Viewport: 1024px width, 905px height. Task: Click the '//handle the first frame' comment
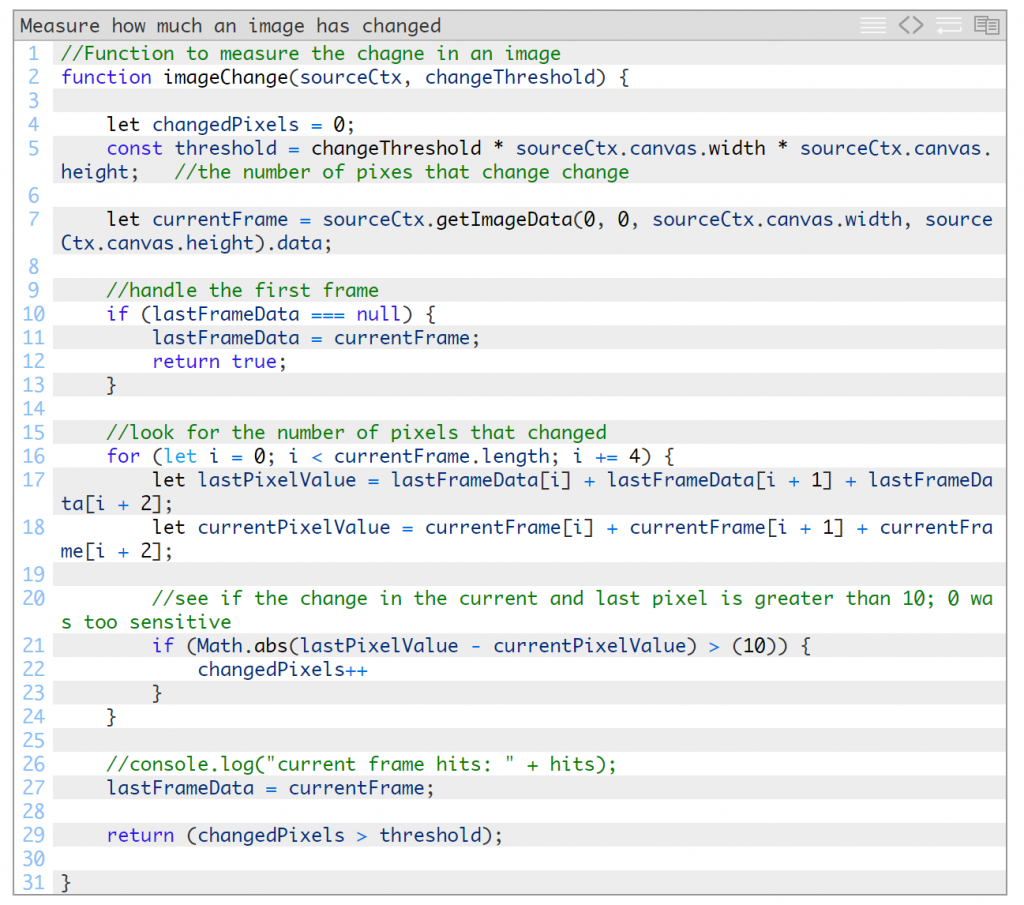coord(243,290)
